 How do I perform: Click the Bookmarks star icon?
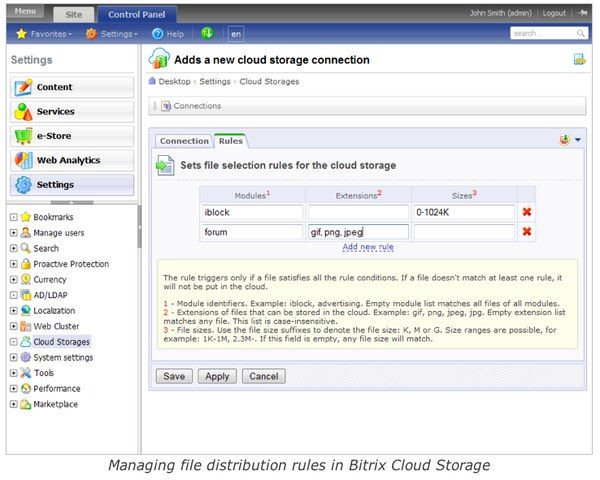tap(26, 217)
